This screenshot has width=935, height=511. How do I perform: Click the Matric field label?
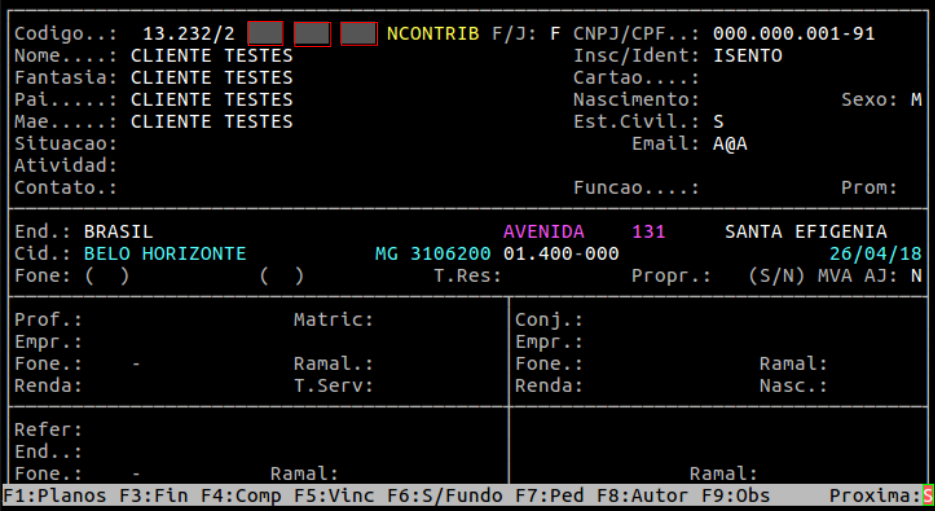pos(334,320)
